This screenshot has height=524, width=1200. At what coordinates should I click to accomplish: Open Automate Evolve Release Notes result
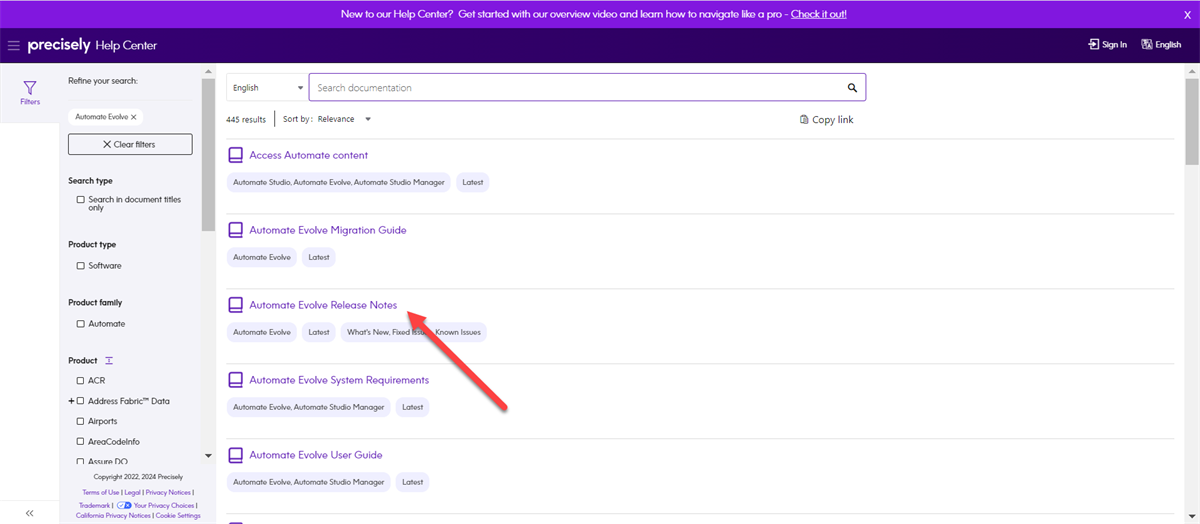click(323, 305)
